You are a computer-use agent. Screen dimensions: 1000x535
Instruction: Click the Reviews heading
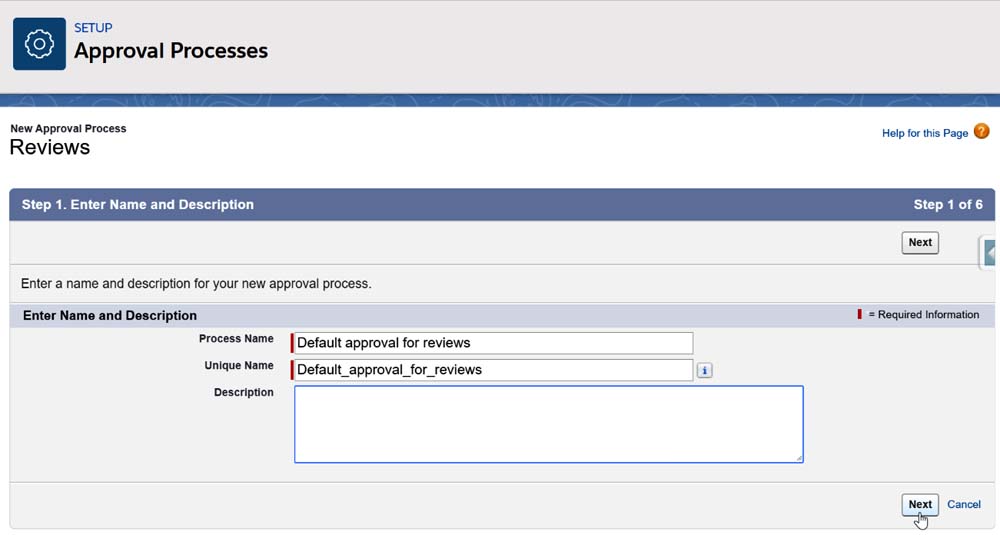(x=50, y=148)
